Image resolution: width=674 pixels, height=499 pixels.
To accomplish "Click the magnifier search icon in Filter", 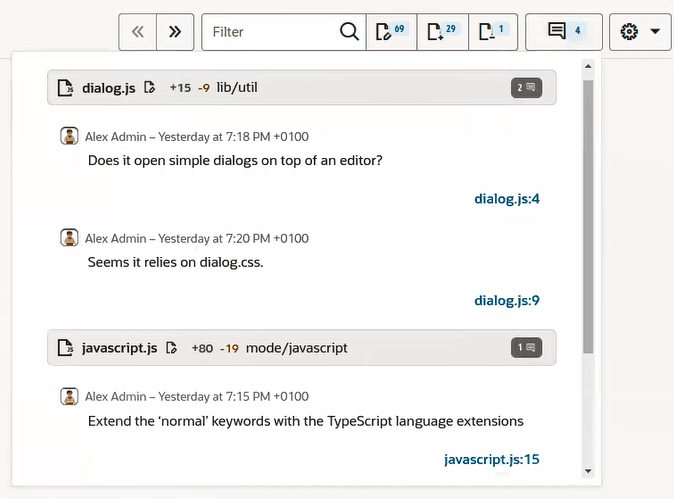I will tap(349, 31).
